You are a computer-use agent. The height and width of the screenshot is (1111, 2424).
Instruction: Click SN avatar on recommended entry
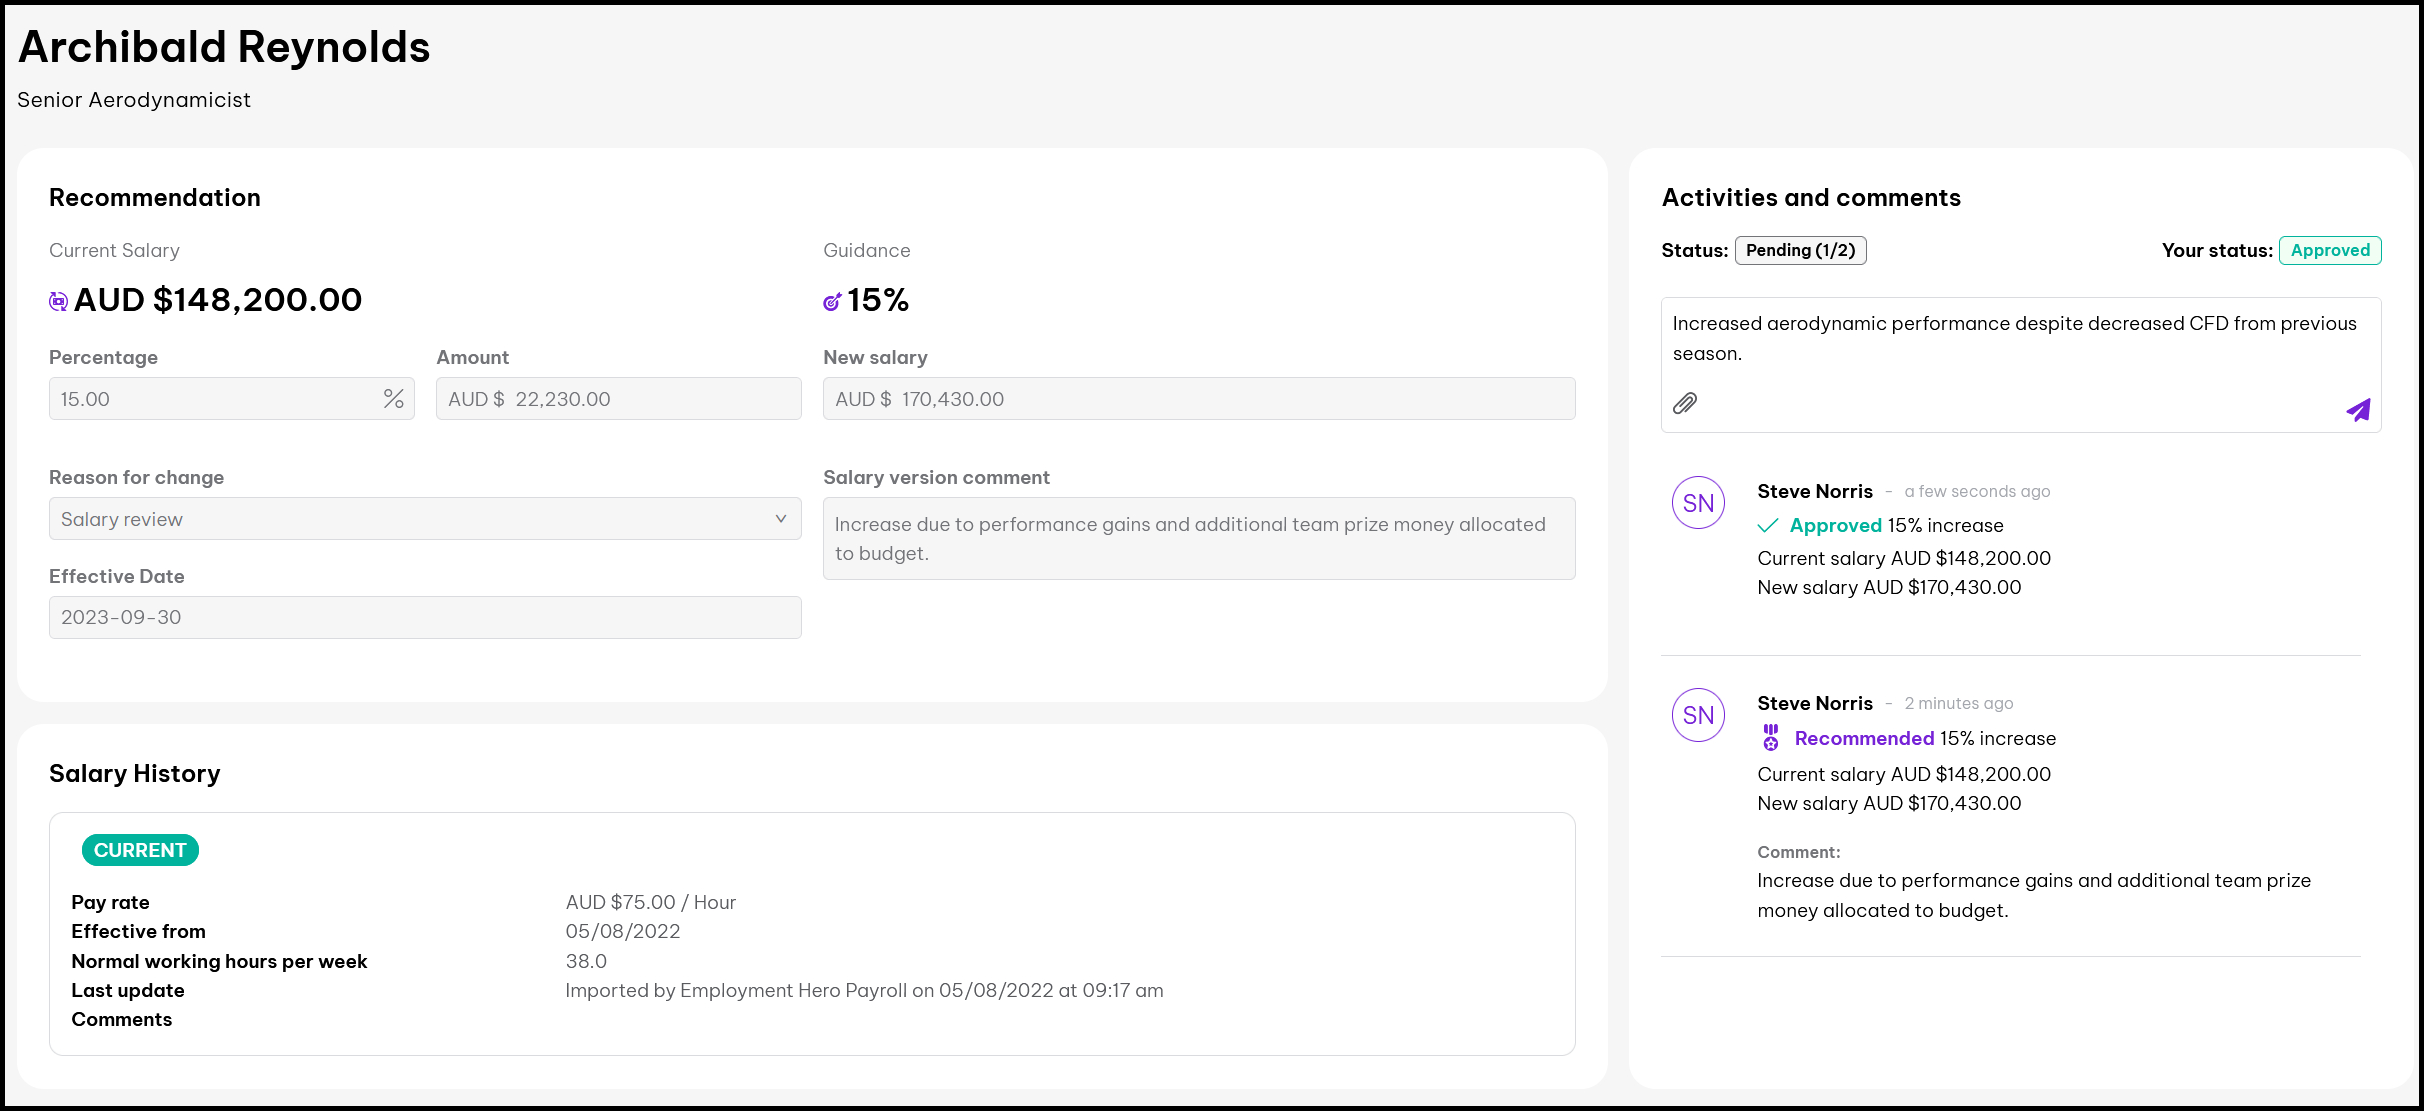pyautogui.click(x=1698, y=715)
